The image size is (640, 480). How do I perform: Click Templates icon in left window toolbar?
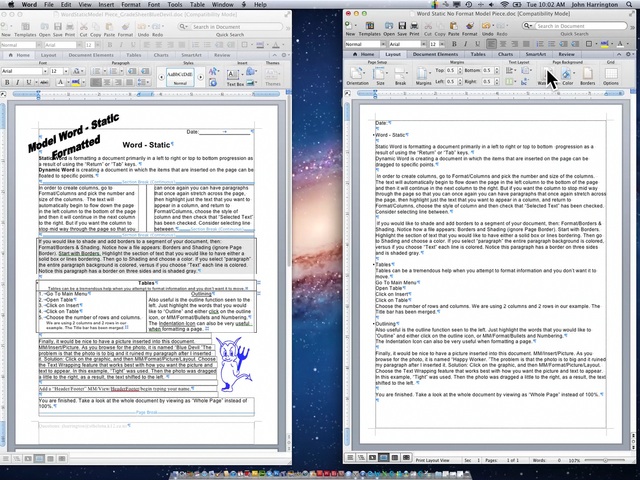tap(25, 27)
